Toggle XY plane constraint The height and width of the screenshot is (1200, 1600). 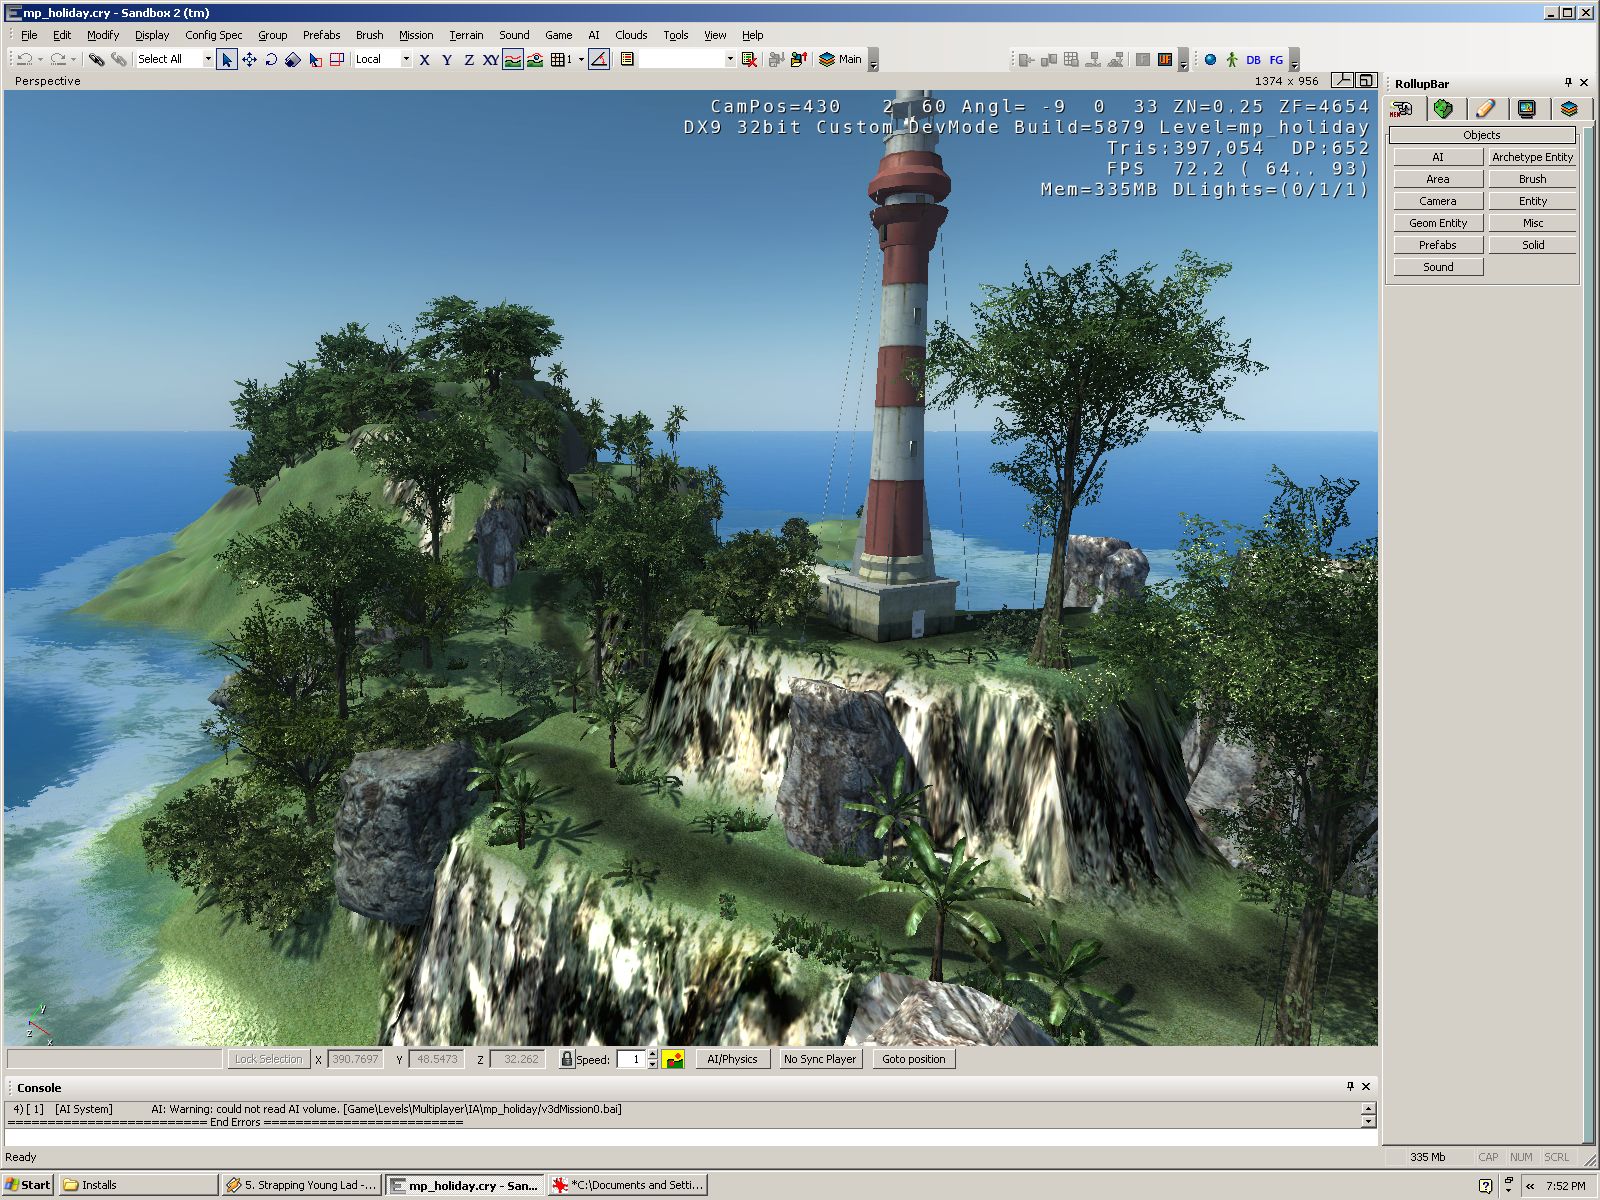pyautogui.click(x=490, y=60)
